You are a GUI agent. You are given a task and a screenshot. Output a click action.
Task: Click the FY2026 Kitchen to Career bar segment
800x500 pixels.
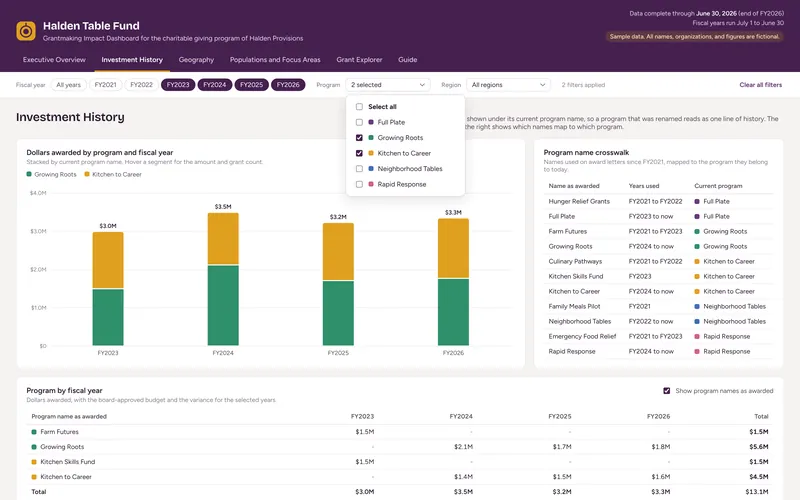coord(453,248)
